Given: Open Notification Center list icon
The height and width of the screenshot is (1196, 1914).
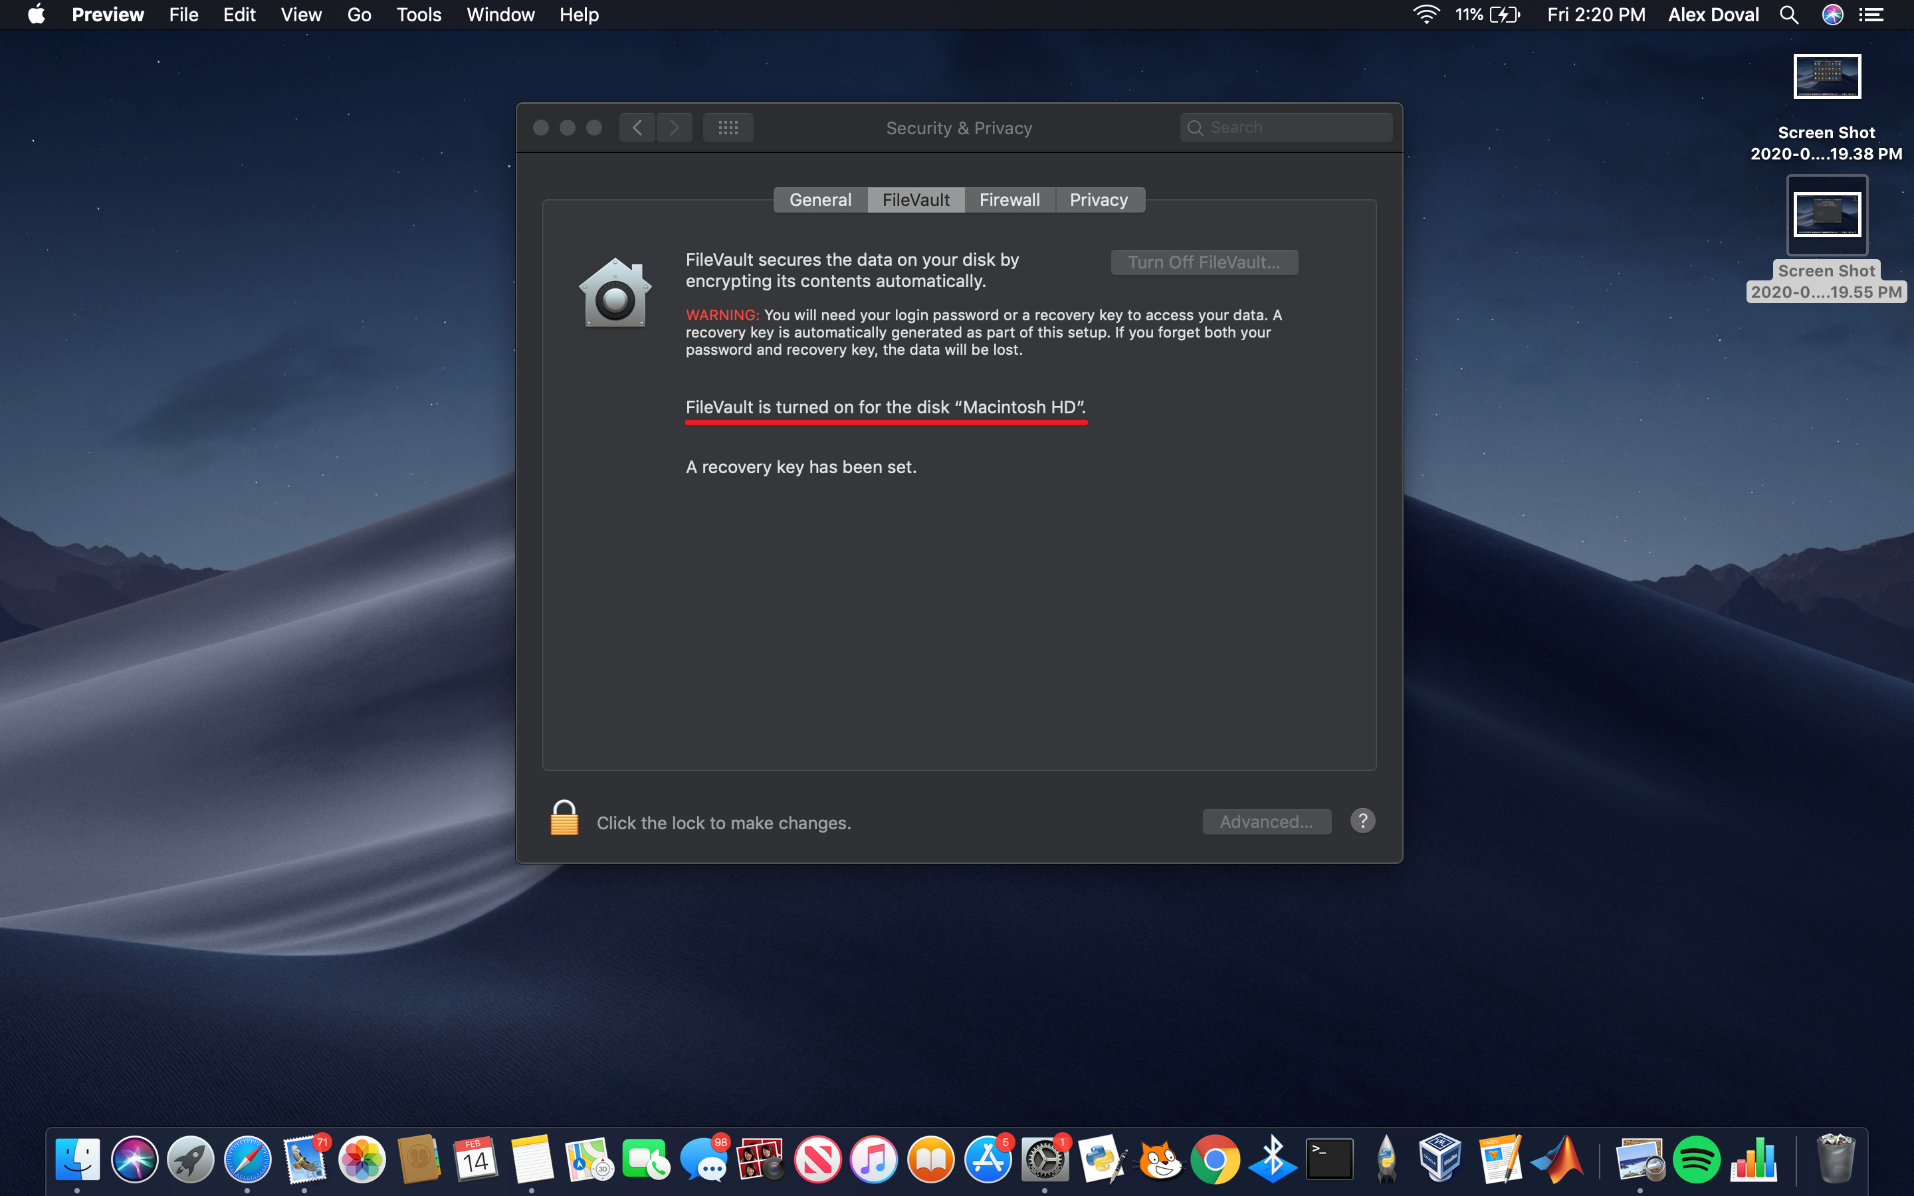Looking at the screenshot, I should click(x=1871, y=15).
